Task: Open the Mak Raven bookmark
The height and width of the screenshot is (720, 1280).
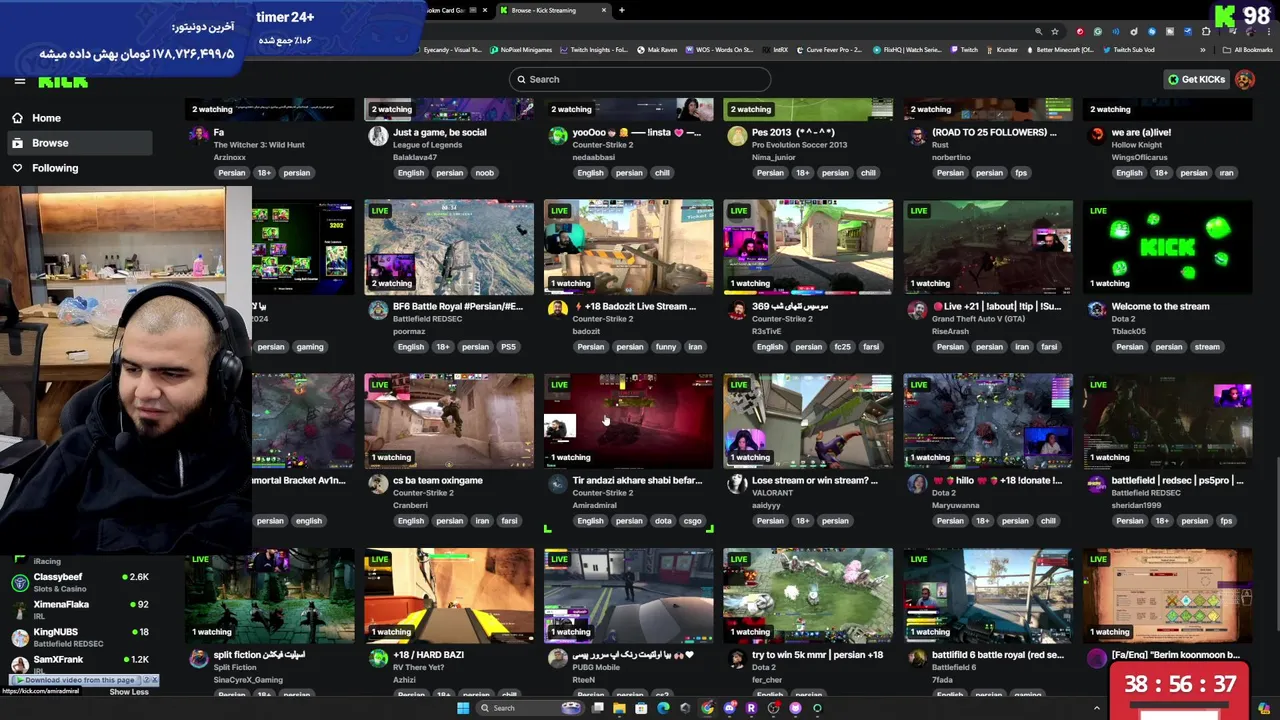Action: [657, 49]
